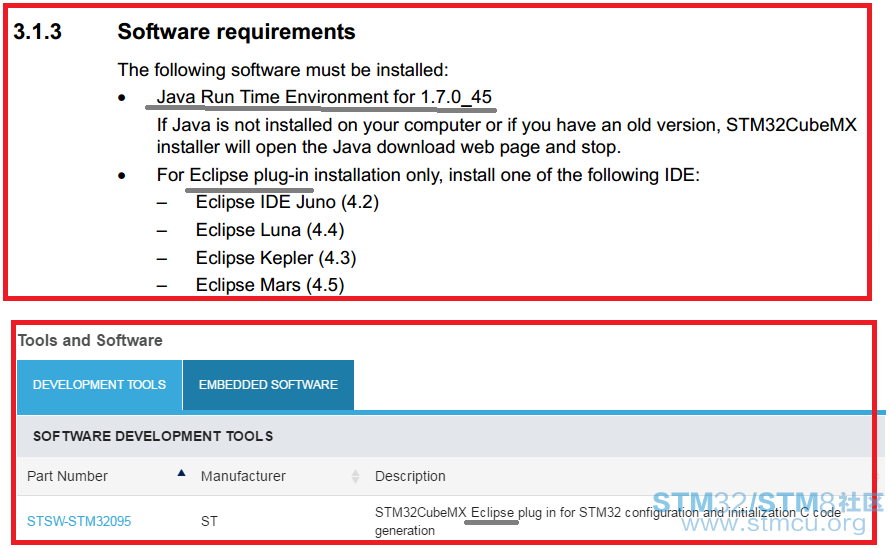Switch to the DEVELOPMENT TOOLS tab
Viewport: 890px width, 548px height.
click(x=99, y=384)
